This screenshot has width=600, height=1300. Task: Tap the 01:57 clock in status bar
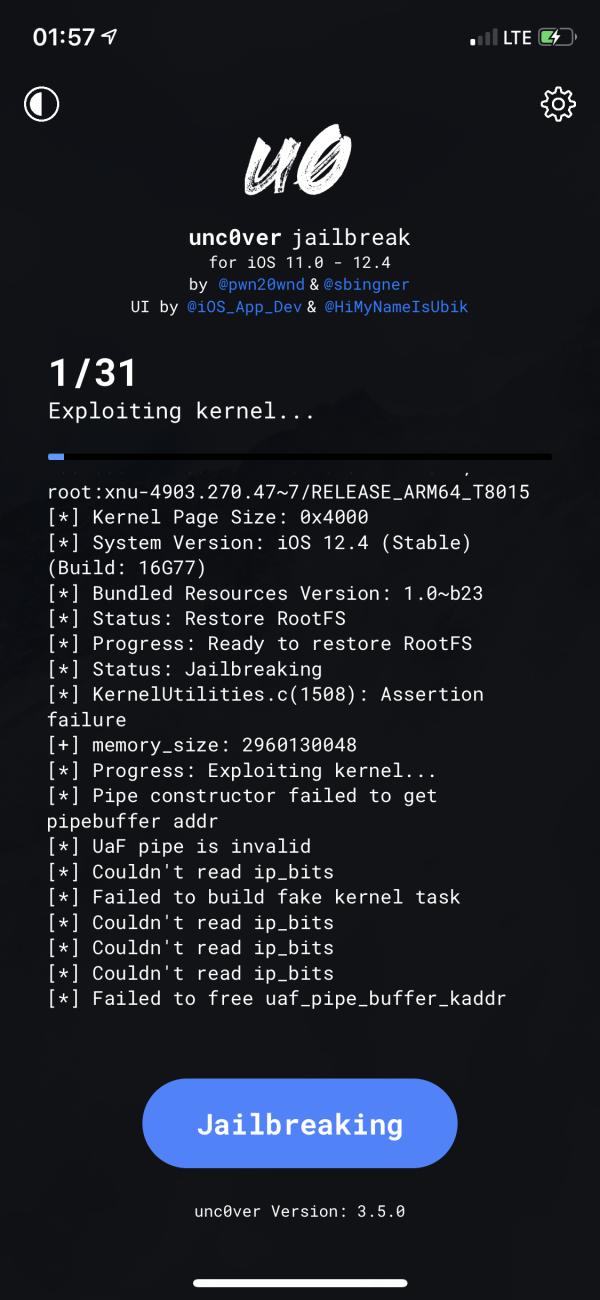pyautogui.click(x=64, y=38)
